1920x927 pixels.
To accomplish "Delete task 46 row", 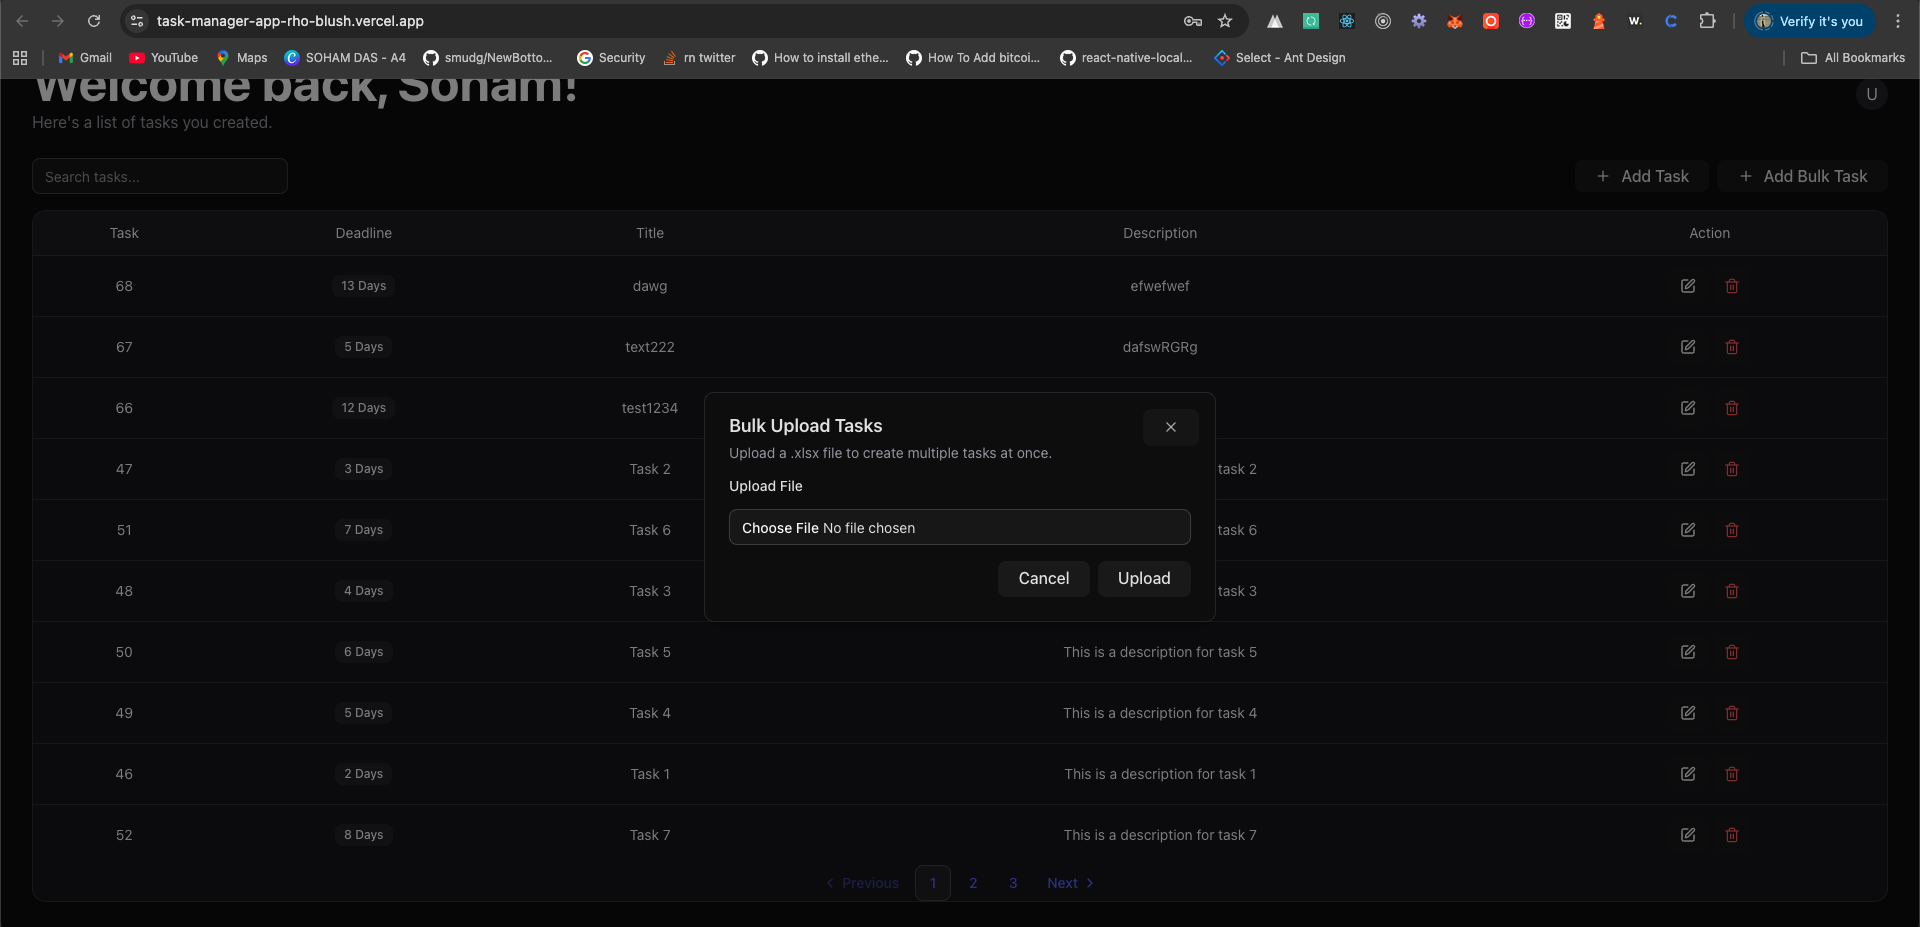I will pos(1732,774).
